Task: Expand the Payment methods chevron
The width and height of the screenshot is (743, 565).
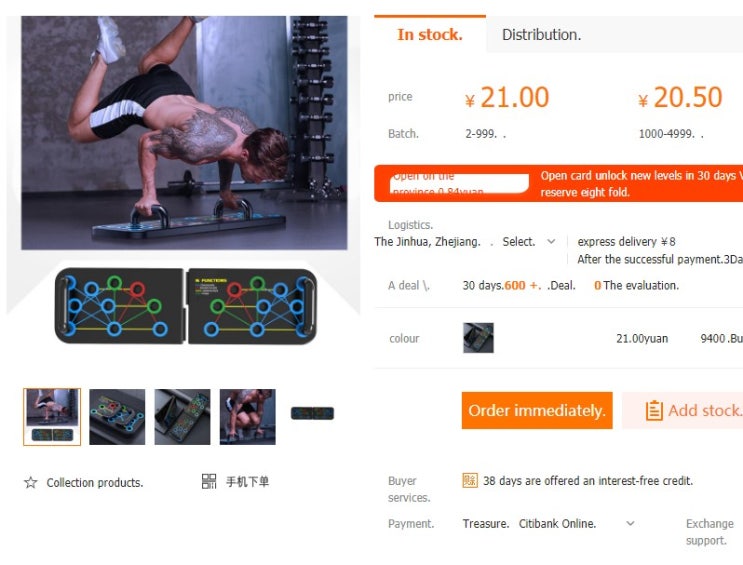Action: 630,523
